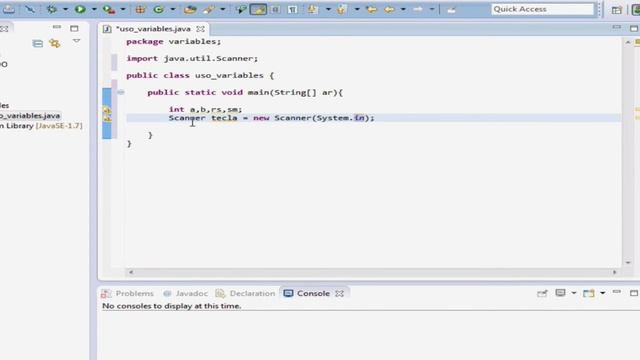Click the 'package variables;' code line
Image resolution: width=640 pixels, height=360 pixels.
click(x=173, y=42)
